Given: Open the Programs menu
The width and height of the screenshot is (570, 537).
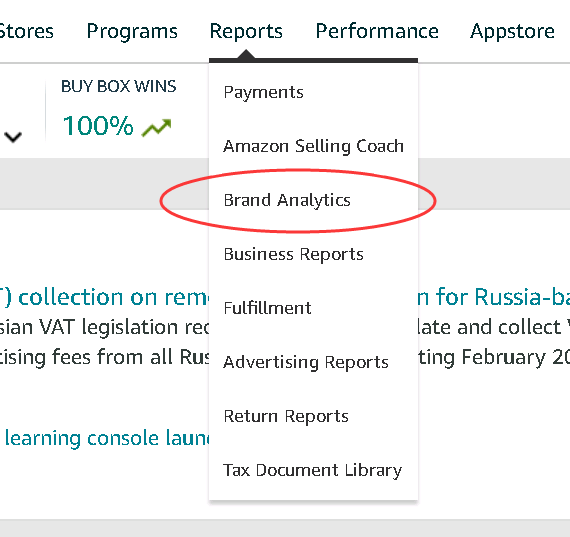Looking at the screenshot, I should 132,31.
